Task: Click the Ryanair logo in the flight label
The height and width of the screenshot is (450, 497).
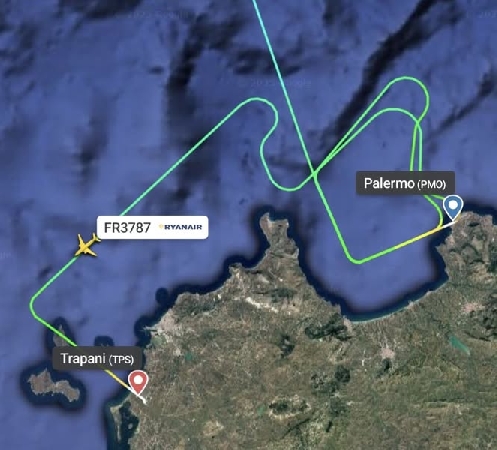Action: click(x=180, y=227)
